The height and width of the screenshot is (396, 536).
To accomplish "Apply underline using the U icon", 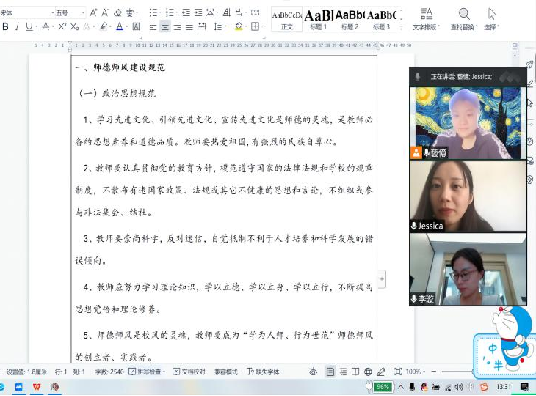I will click(x=29, y=27).
